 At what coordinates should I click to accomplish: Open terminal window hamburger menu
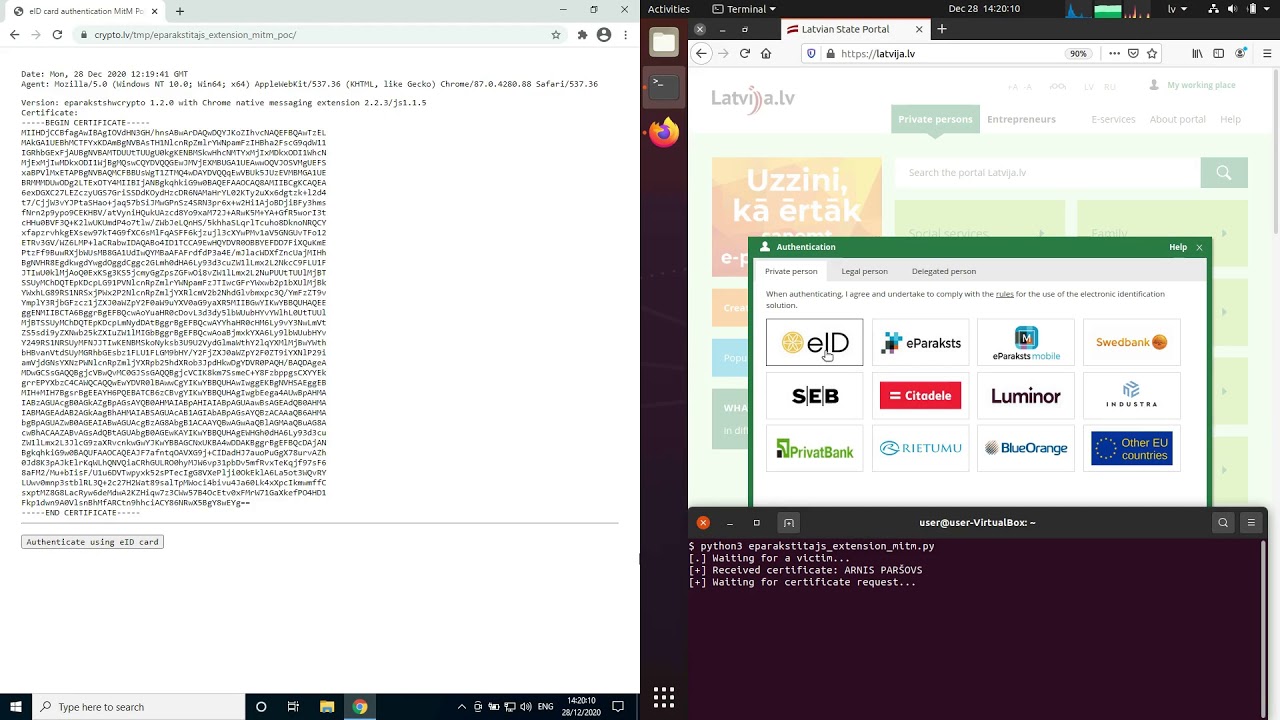click(x=1251, y=522)
